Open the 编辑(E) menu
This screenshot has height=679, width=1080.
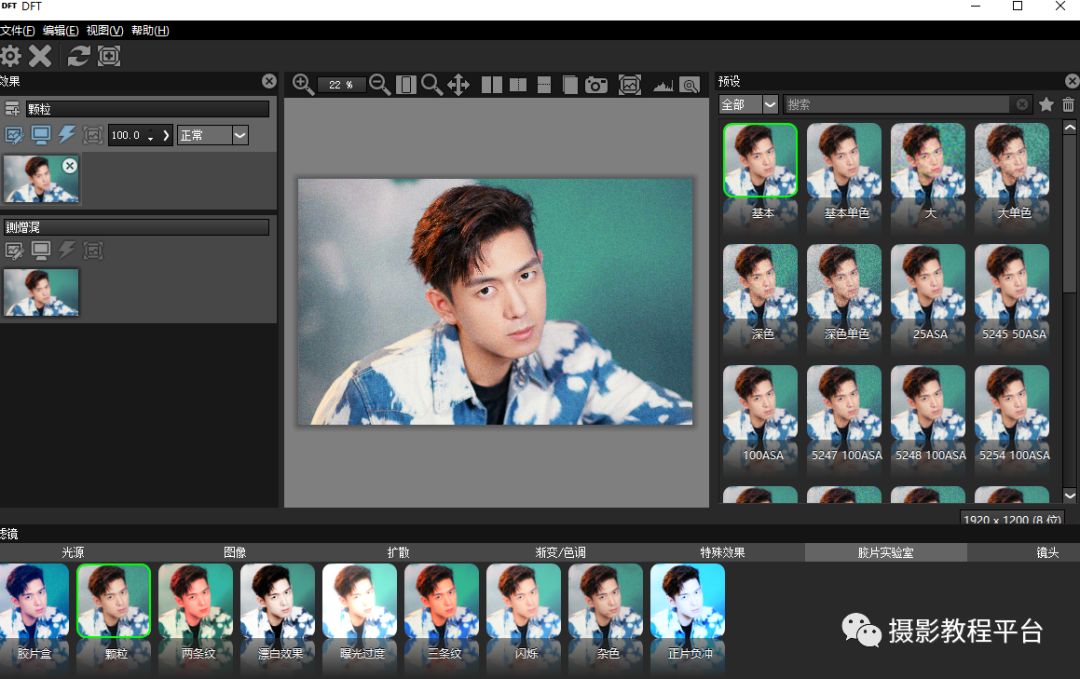pos(61,30)
